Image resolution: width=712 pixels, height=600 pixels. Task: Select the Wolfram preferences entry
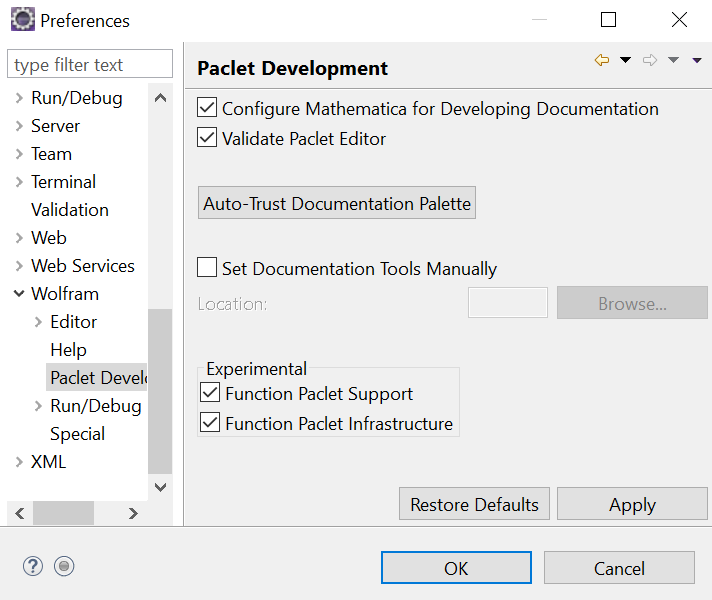tap(65, 294)
